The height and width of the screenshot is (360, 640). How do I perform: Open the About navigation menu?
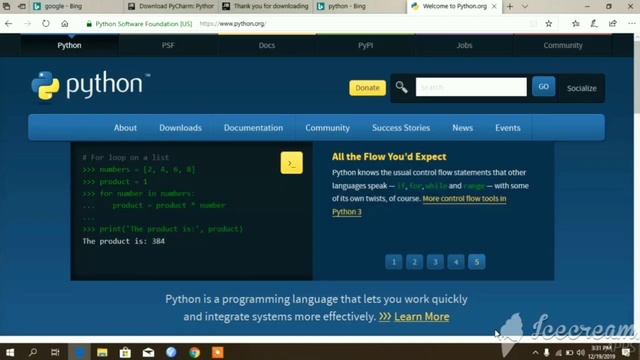(125, 128)
